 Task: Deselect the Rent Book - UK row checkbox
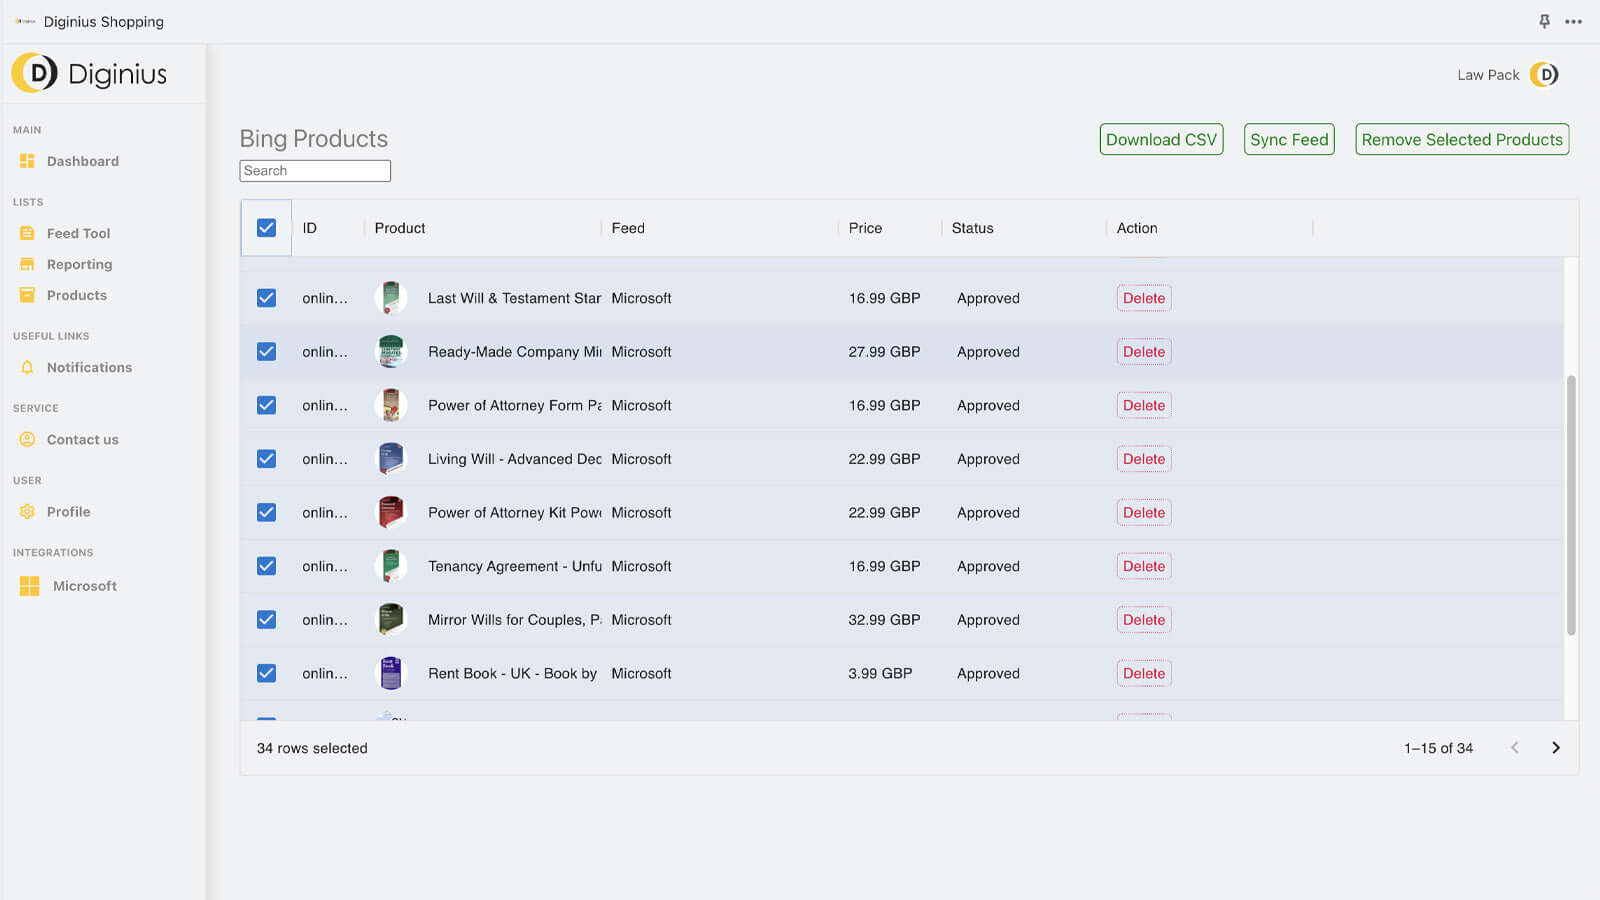pos(266,673)
